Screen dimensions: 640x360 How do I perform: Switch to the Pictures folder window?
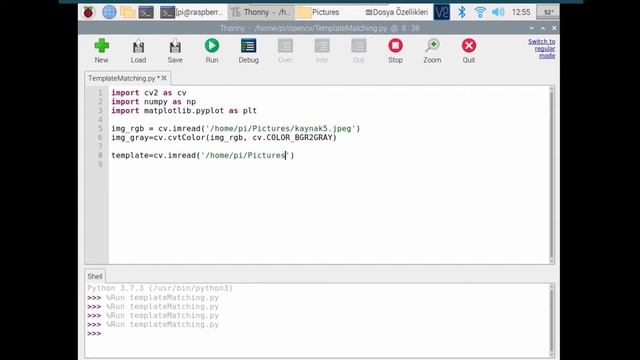[318, 12]
